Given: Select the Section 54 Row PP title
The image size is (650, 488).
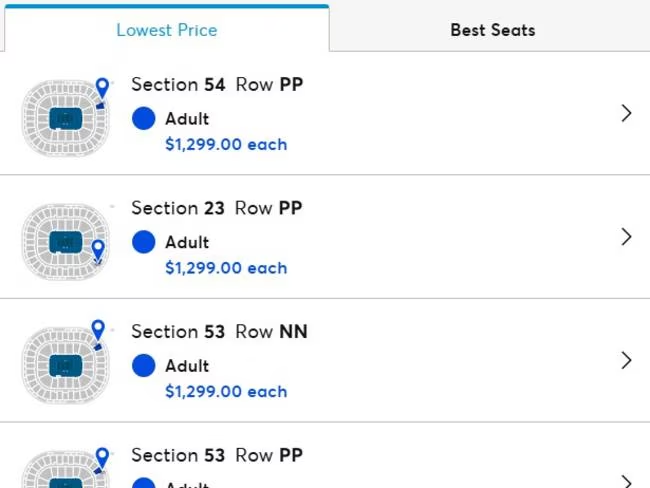Looking at the screenshot, I should tap(217, 85).
